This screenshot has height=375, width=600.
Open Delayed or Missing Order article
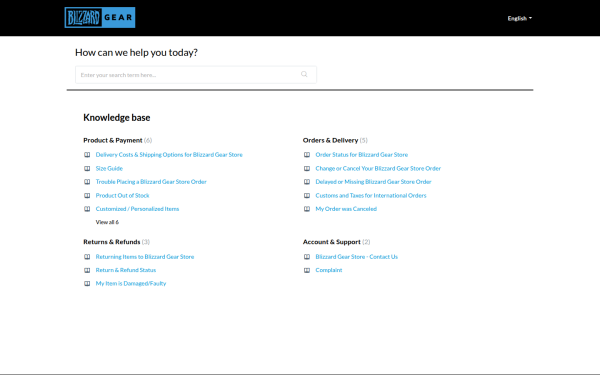pyautogui.click(x=373, y=182)
